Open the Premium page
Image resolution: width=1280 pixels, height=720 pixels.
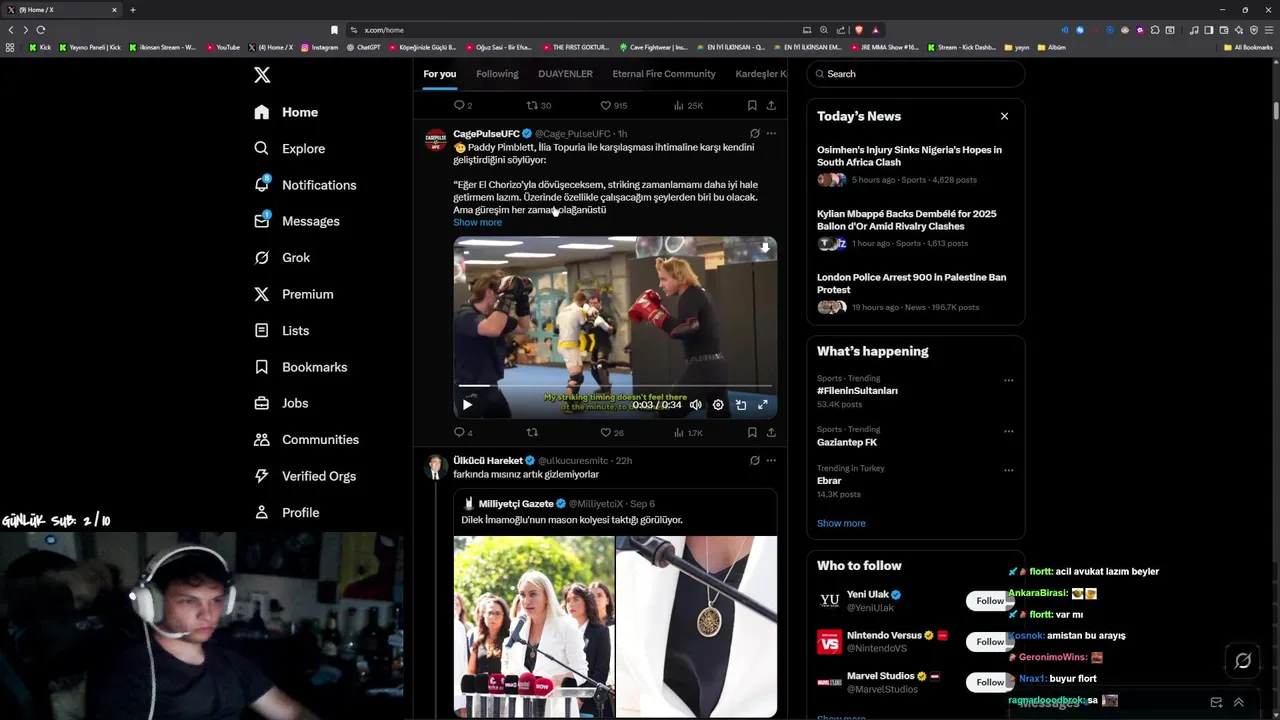coord(294,294)
